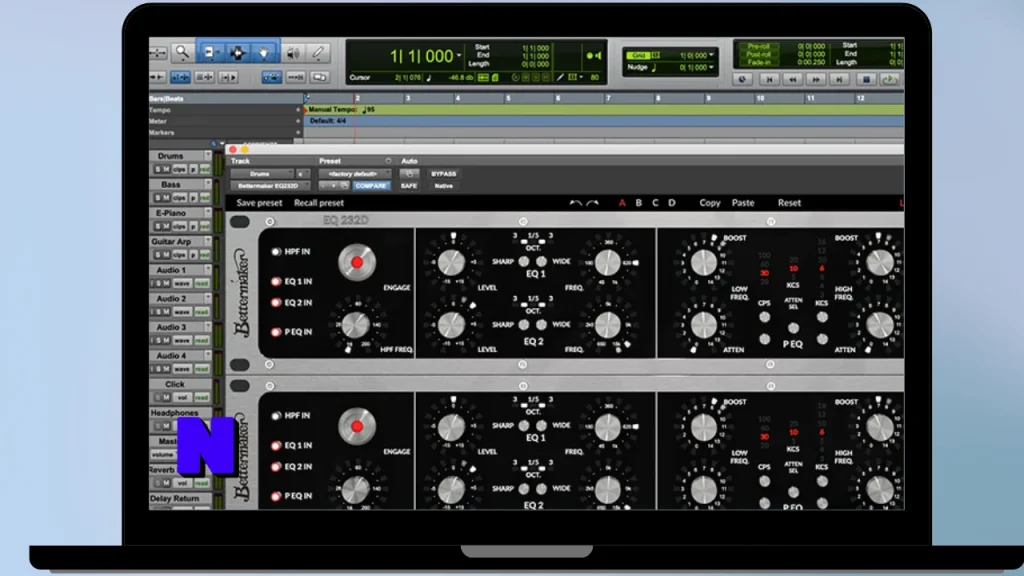Click the online clock transport icon
1024x576 pixels.
coord(743,80)
